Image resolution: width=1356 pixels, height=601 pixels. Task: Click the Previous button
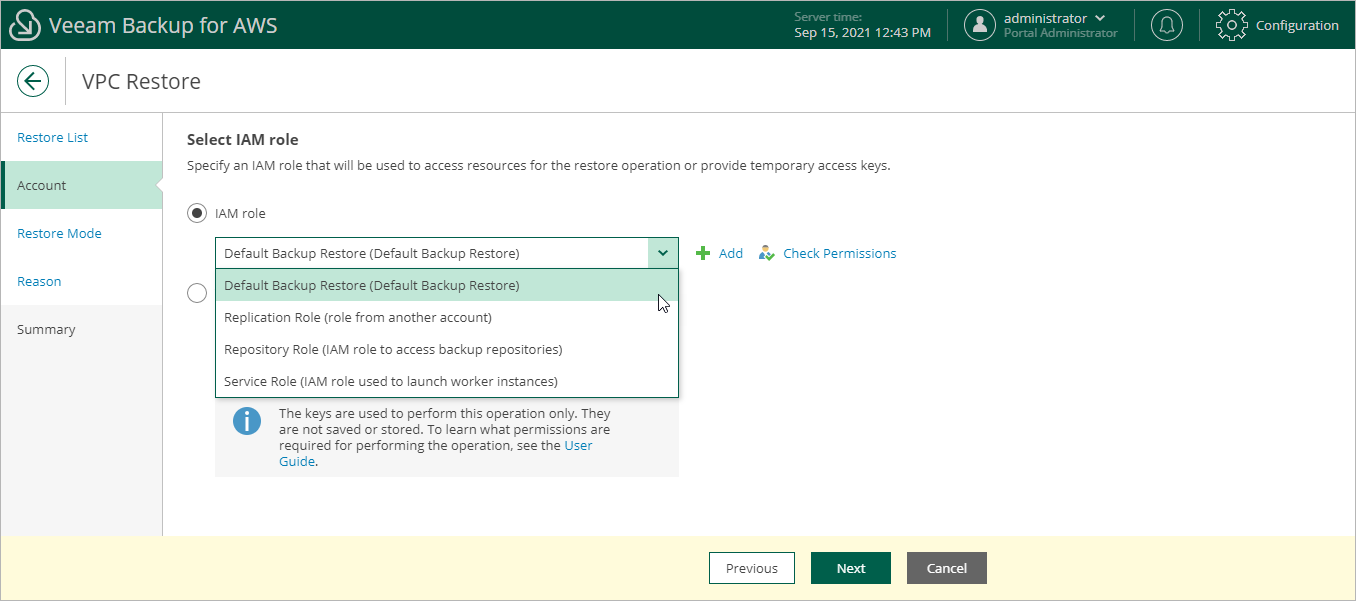coord(751,568)
